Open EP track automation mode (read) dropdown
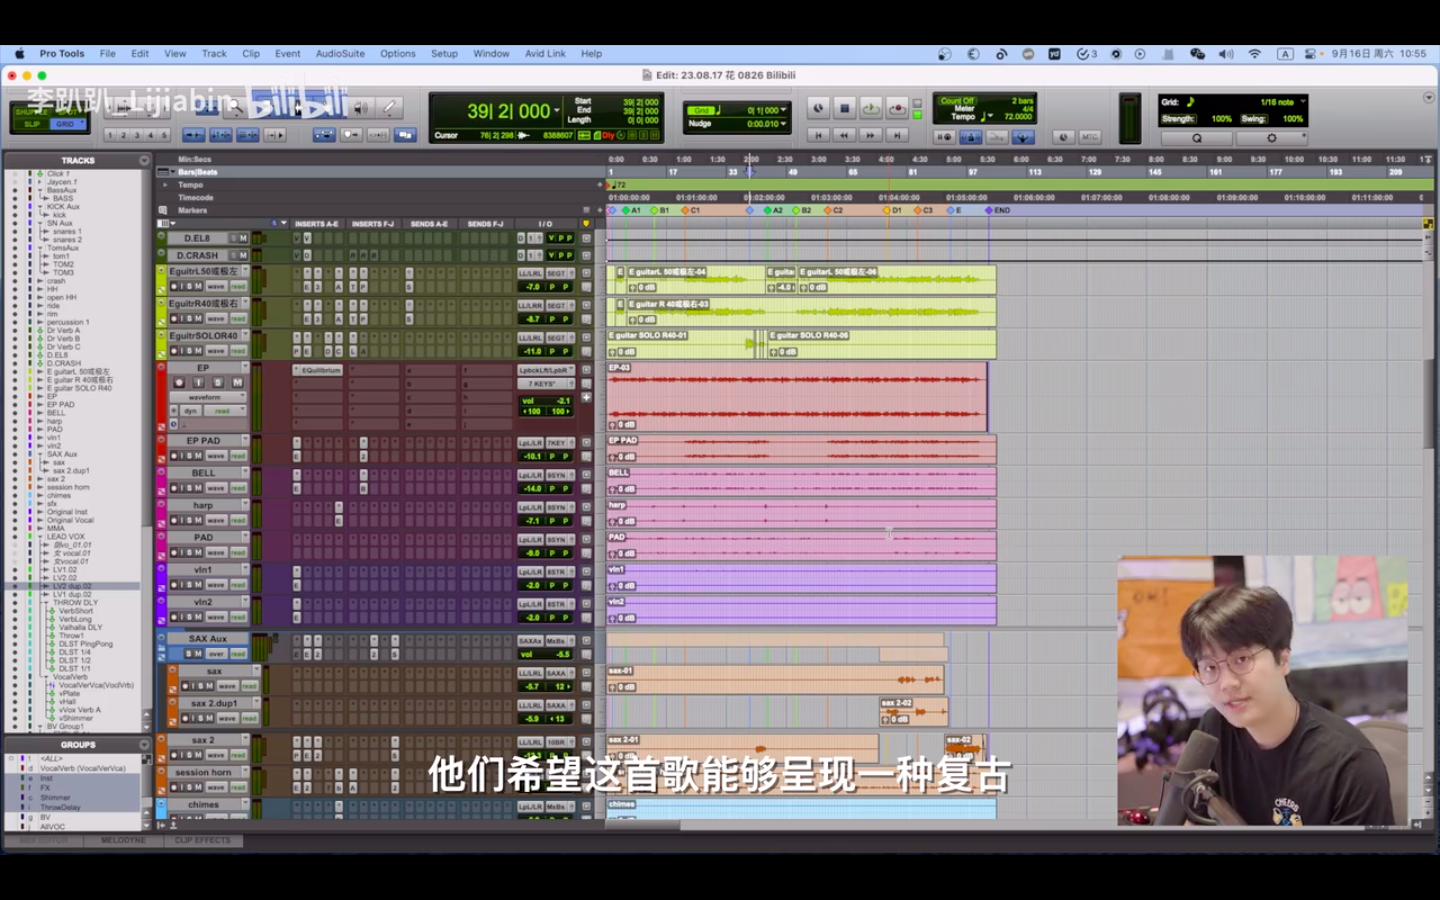 click(x=225, y=411)
